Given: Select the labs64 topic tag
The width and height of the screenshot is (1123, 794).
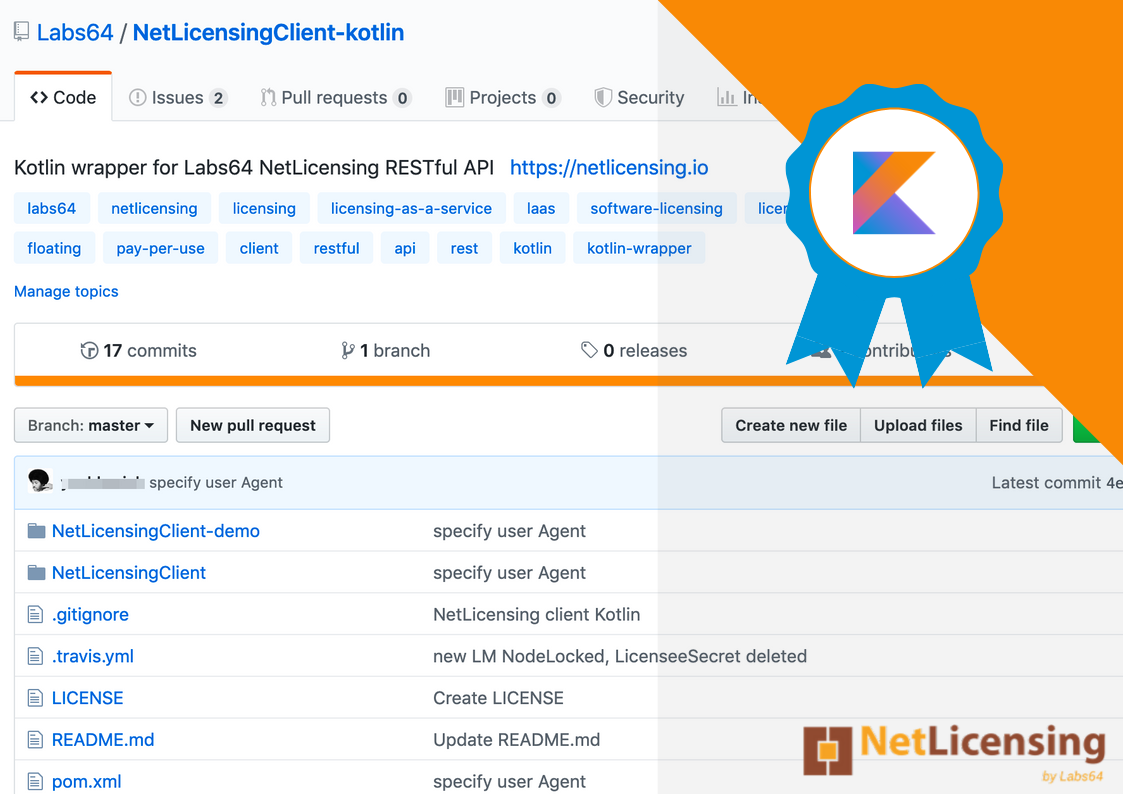Looking at the screenshot, I should click(x=52, y=208).
